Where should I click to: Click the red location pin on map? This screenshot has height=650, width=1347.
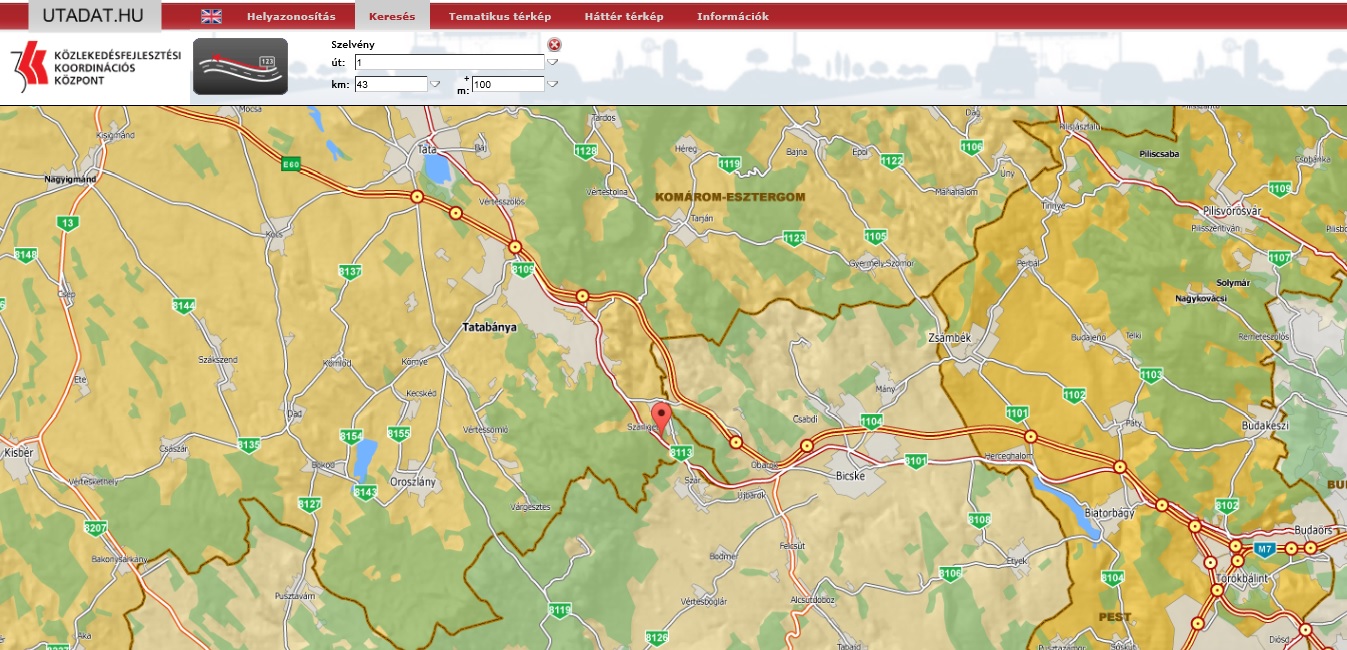pyautogui.click(x=661, y=417)
